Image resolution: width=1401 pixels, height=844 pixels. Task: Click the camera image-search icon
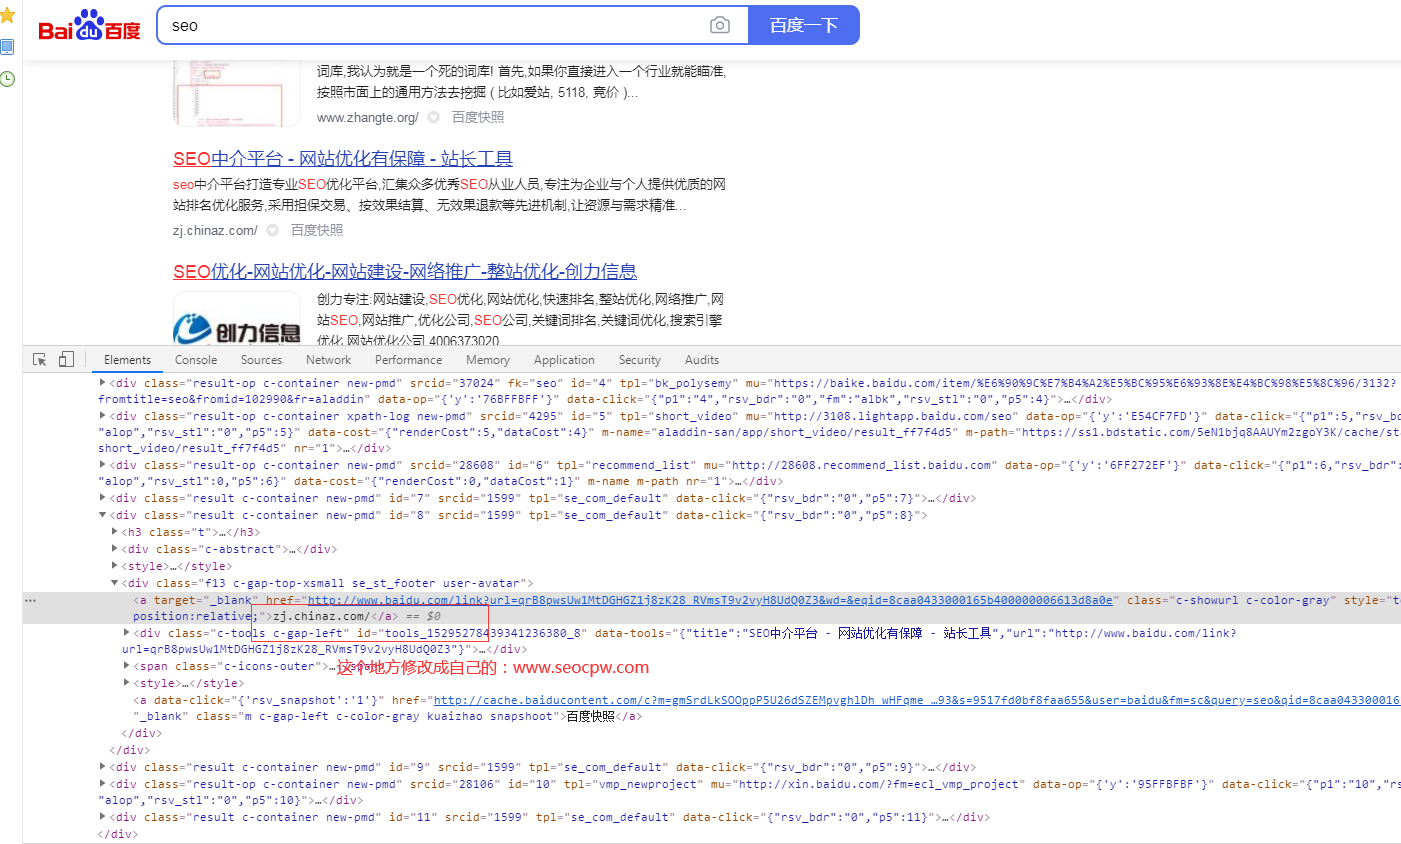720,25
